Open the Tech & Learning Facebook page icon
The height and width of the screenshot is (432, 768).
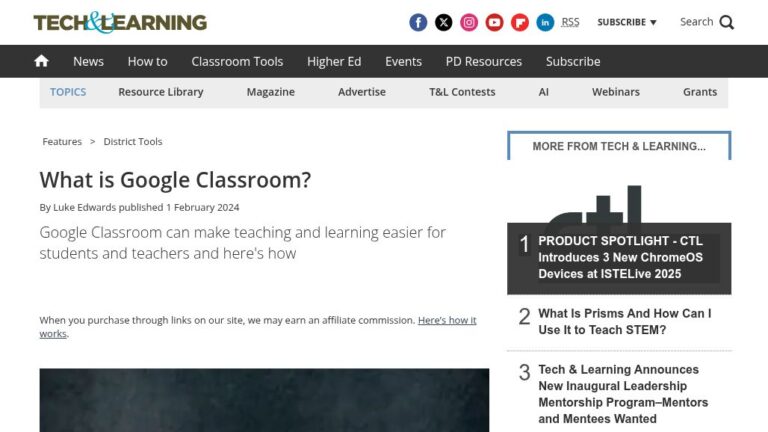point(418,23)
